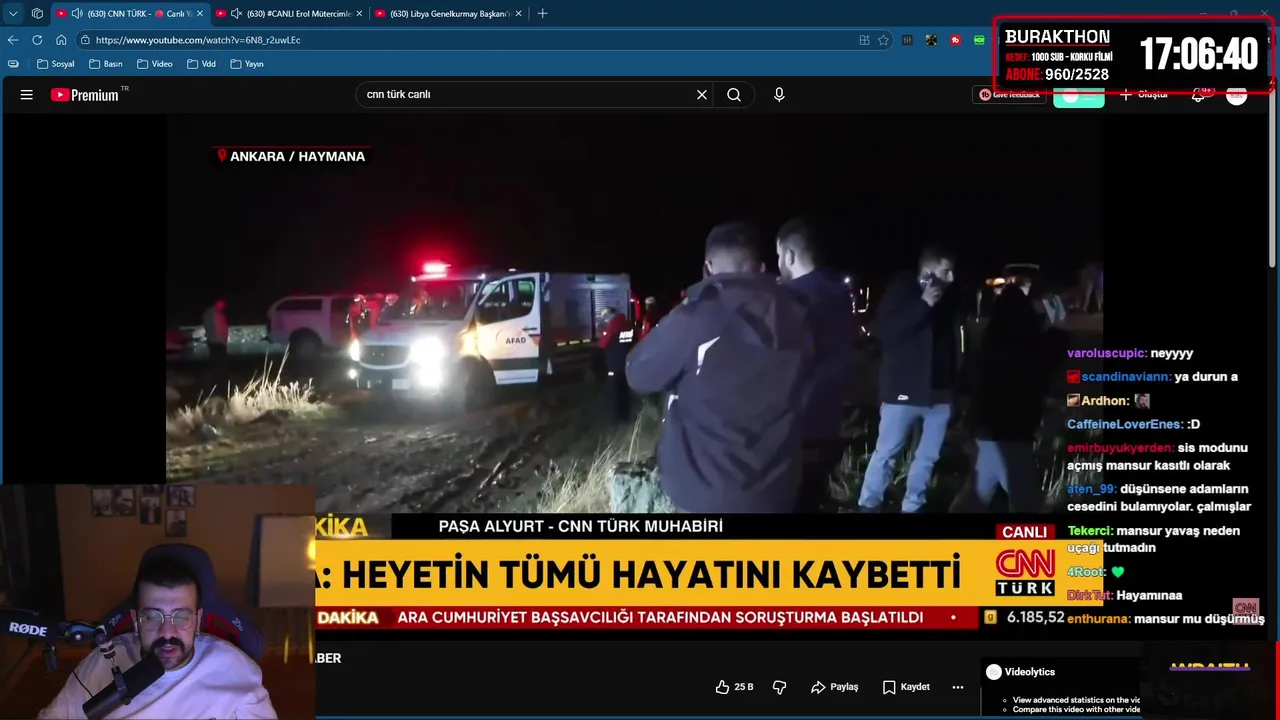Image resolution: width=1280 pixels, height=720 pixels.
Task: Close the Erol Mütercimler tab
Action: click(359, 14)
